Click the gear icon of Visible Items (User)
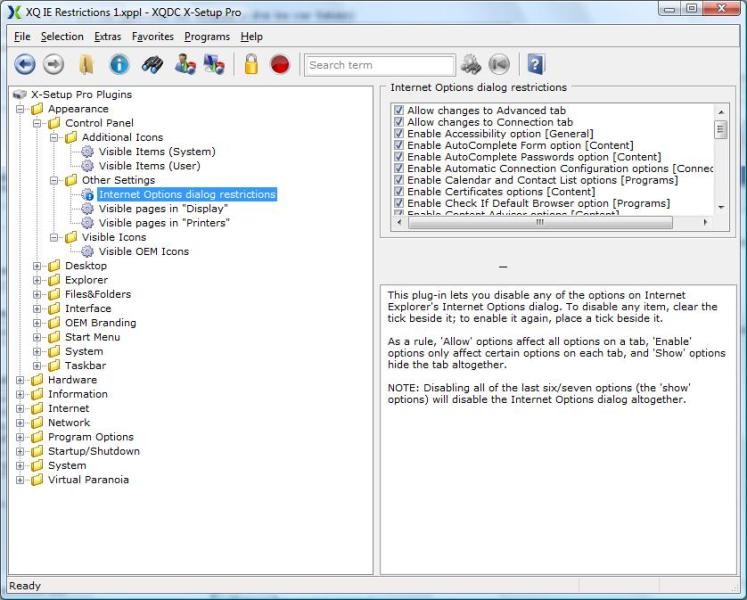The height and width of the screenshot is (600, 747). click(87, 166)
